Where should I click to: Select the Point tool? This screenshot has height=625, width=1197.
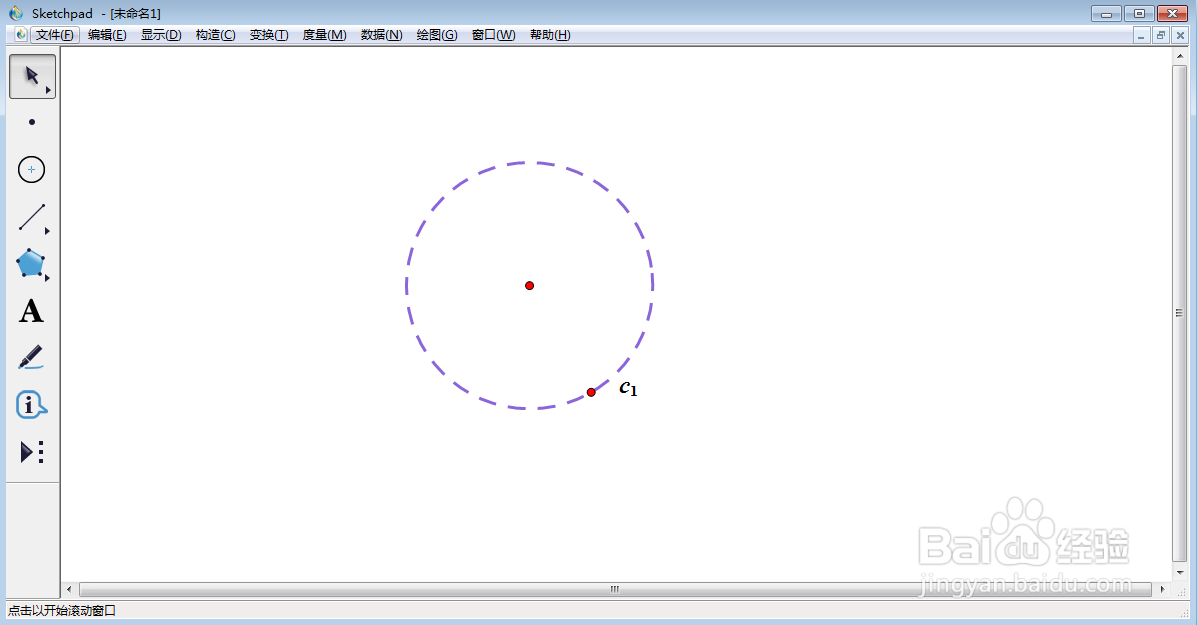(x=31, y=122)
